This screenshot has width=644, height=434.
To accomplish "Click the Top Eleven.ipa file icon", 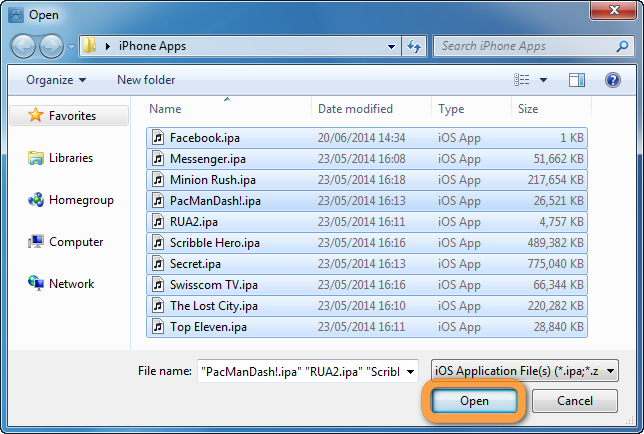I will [x=158, y=326].
